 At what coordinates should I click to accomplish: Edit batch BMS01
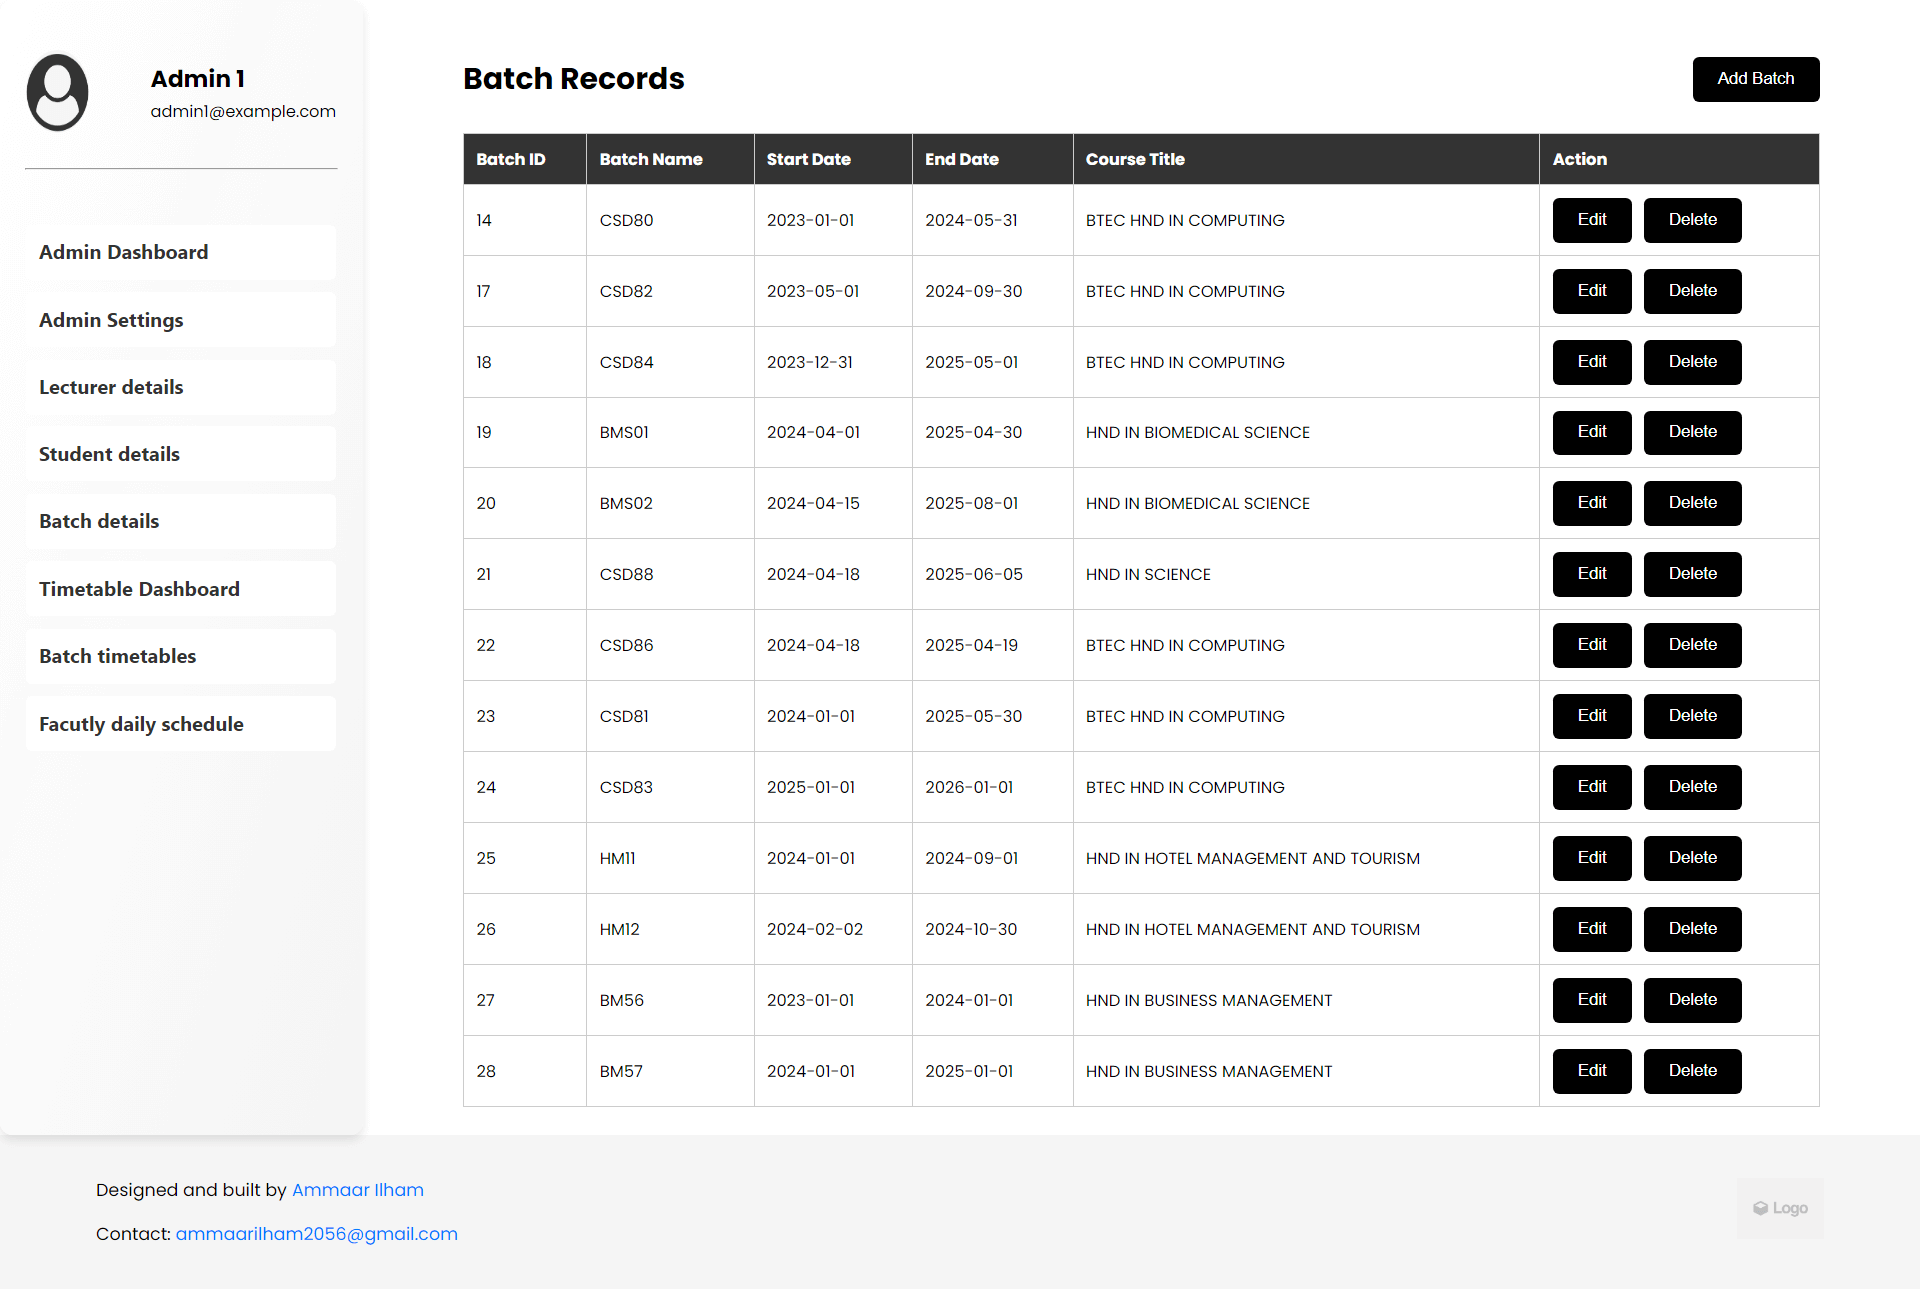click(x=1592, y=432)
